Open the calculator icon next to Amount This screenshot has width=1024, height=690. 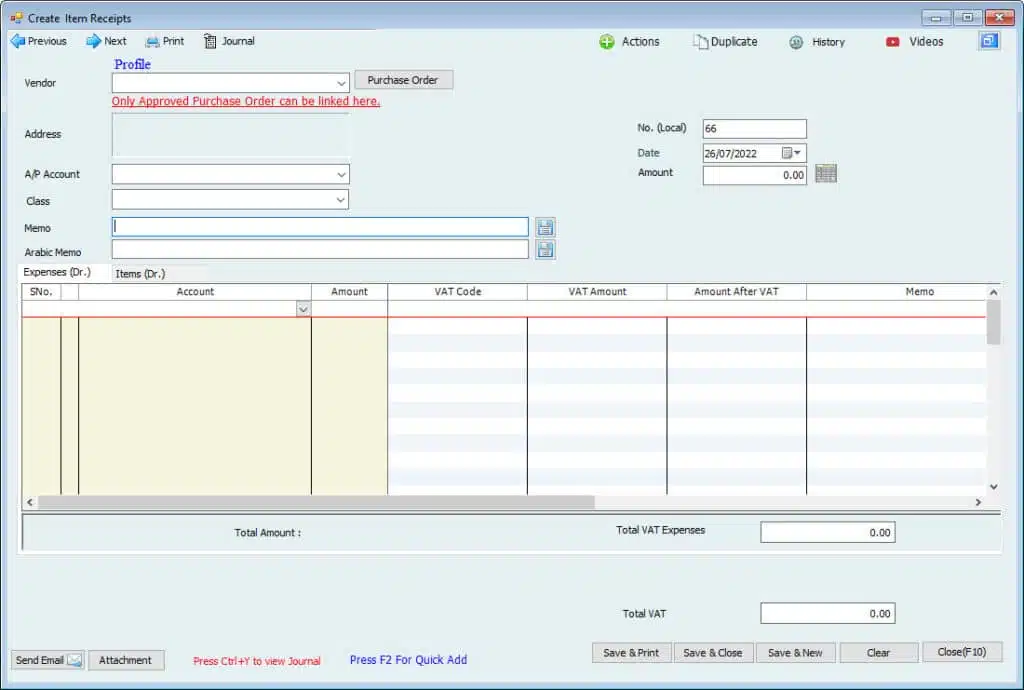(x=825, y=174)
